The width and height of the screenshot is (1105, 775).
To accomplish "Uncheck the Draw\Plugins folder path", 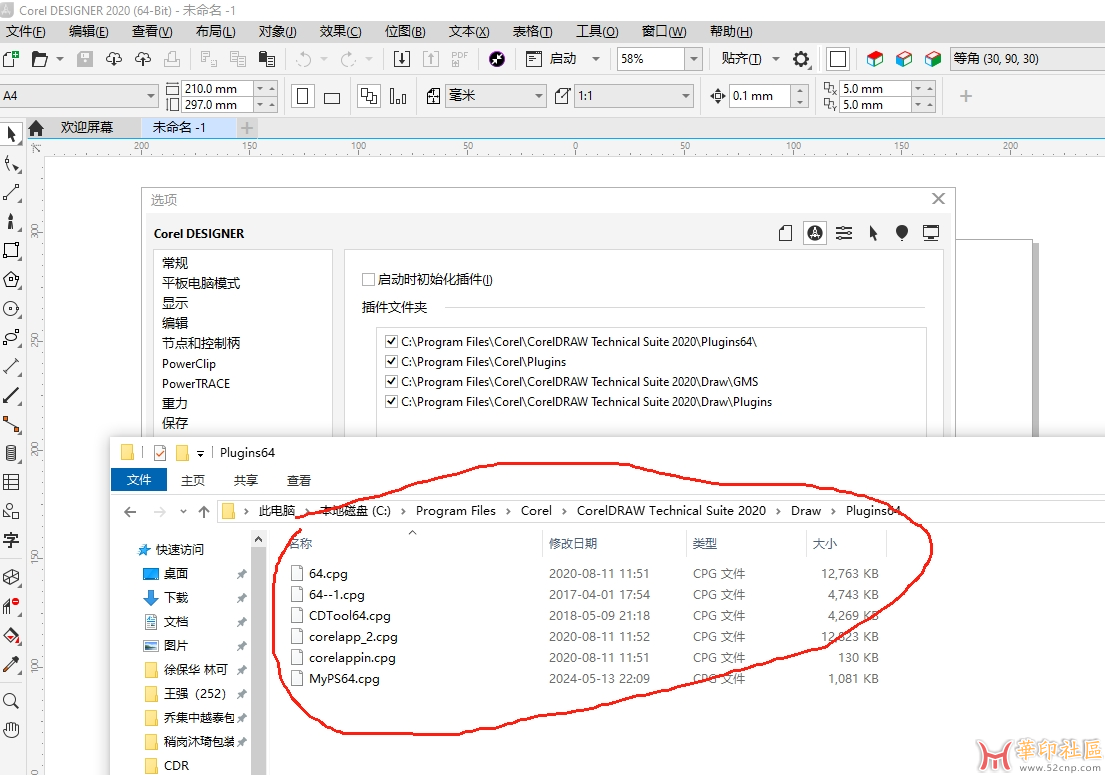I will point(392,402).
